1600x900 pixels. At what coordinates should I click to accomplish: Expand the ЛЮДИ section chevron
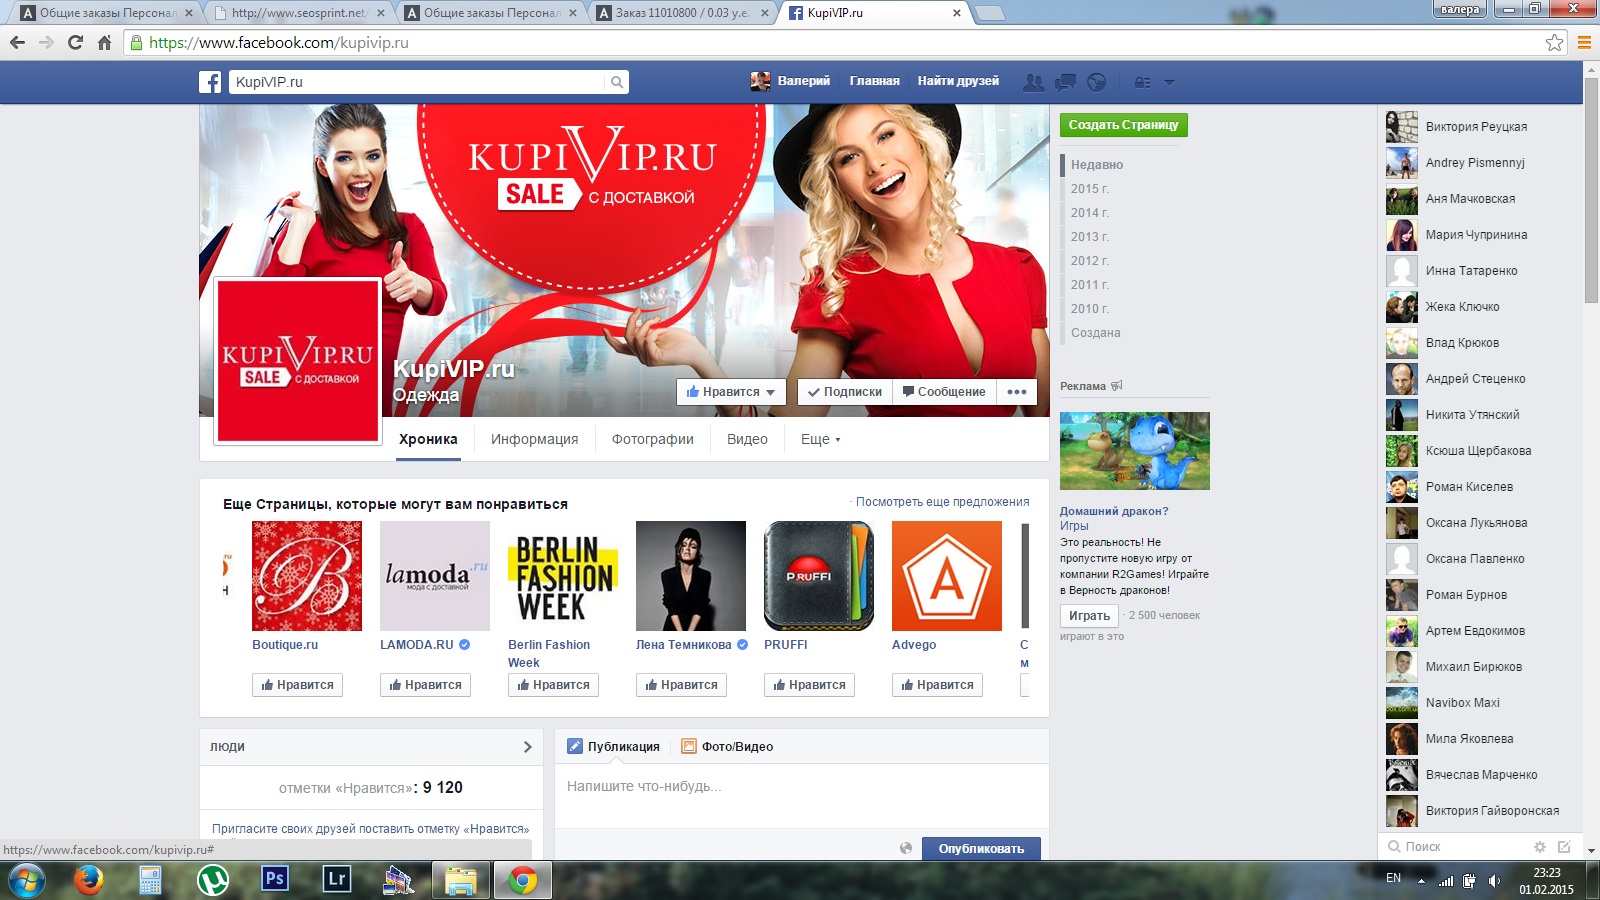coord(528,747)
